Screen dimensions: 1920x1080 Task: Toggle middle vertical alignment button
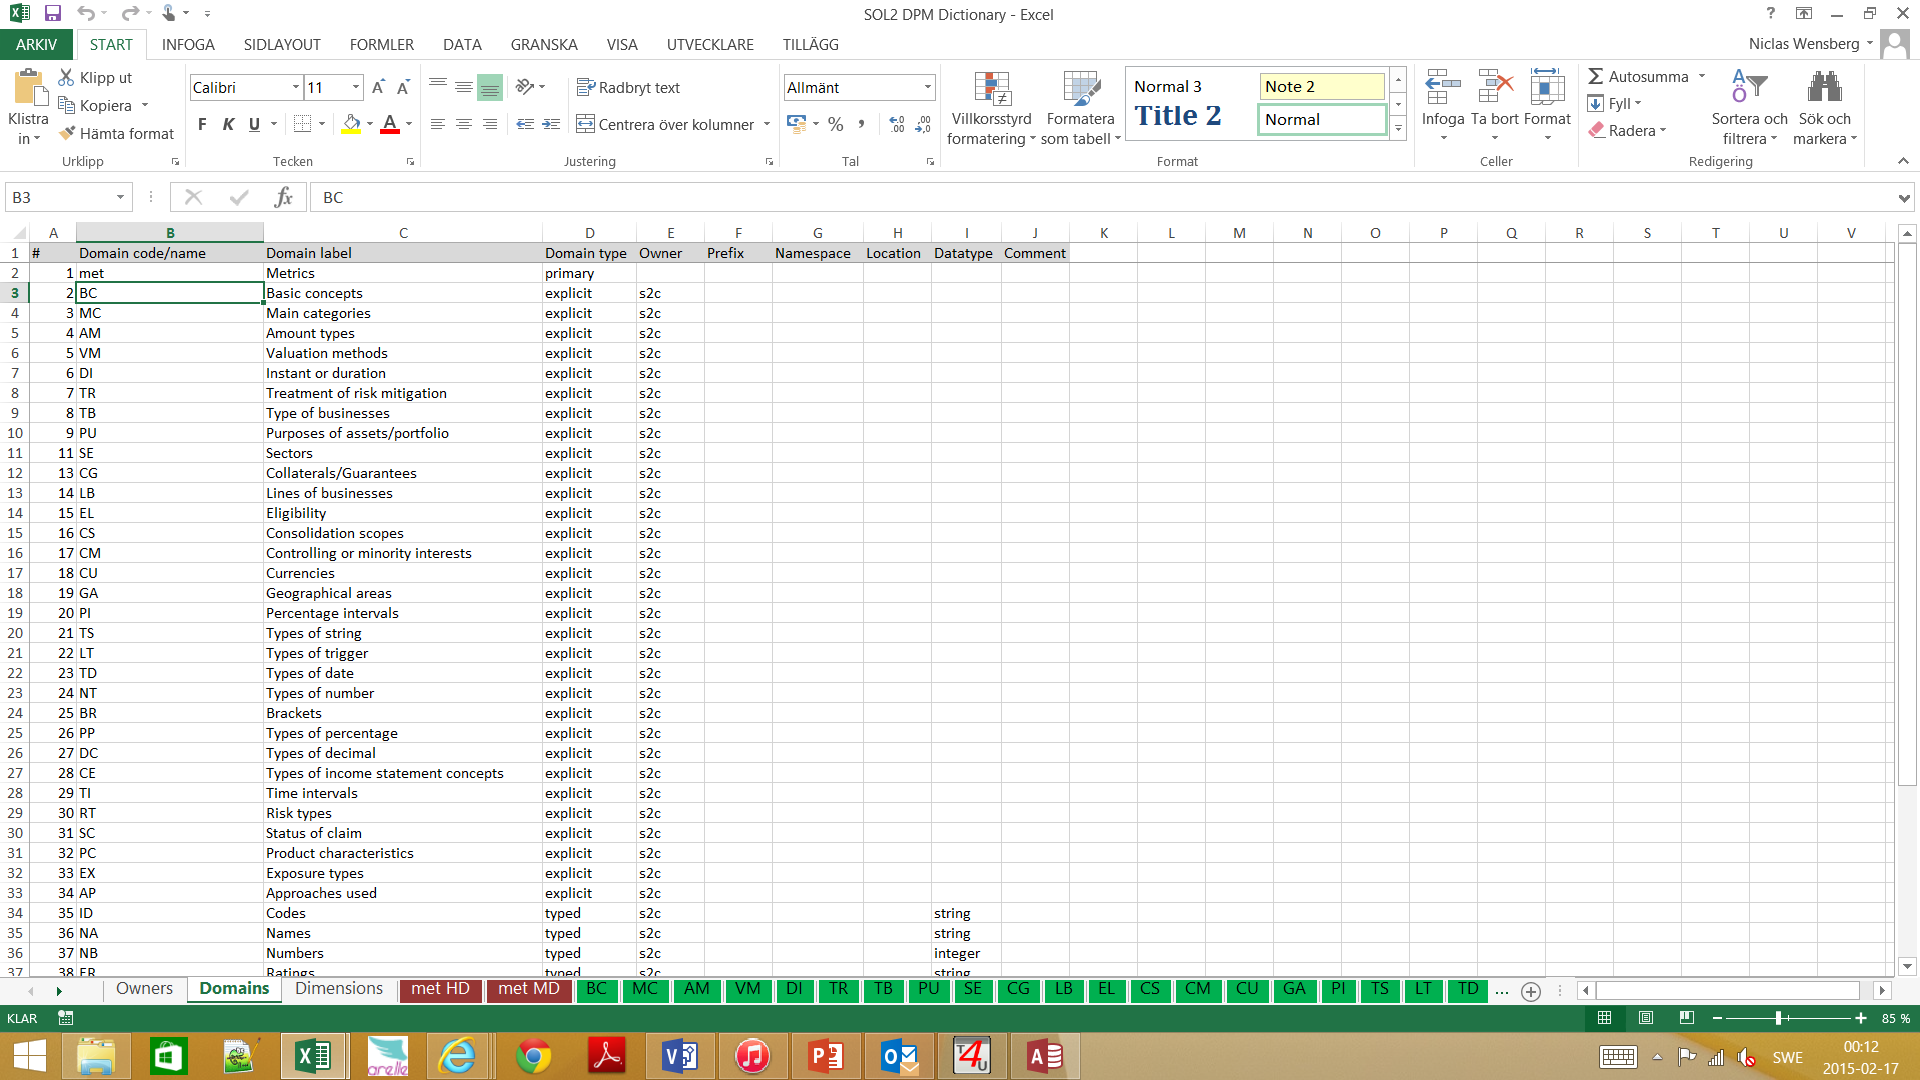tap(464, 87)
